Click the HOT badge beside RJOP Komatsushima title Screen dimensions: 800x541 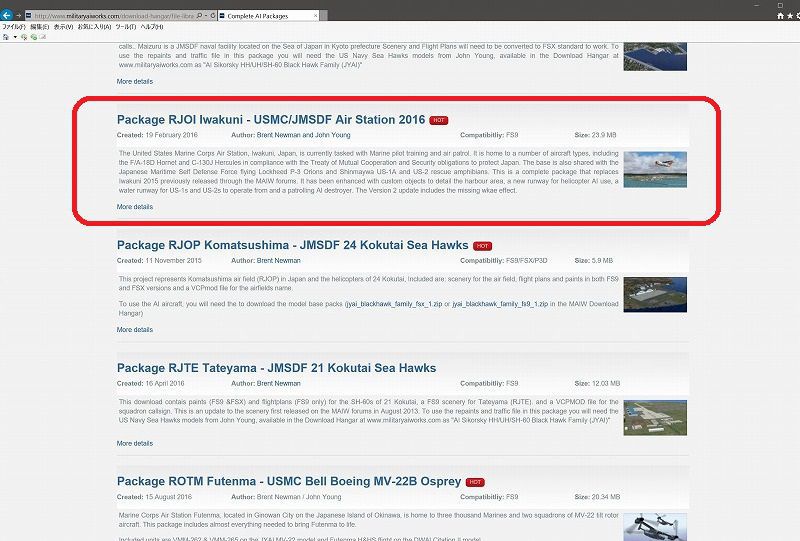pos(482,246)
